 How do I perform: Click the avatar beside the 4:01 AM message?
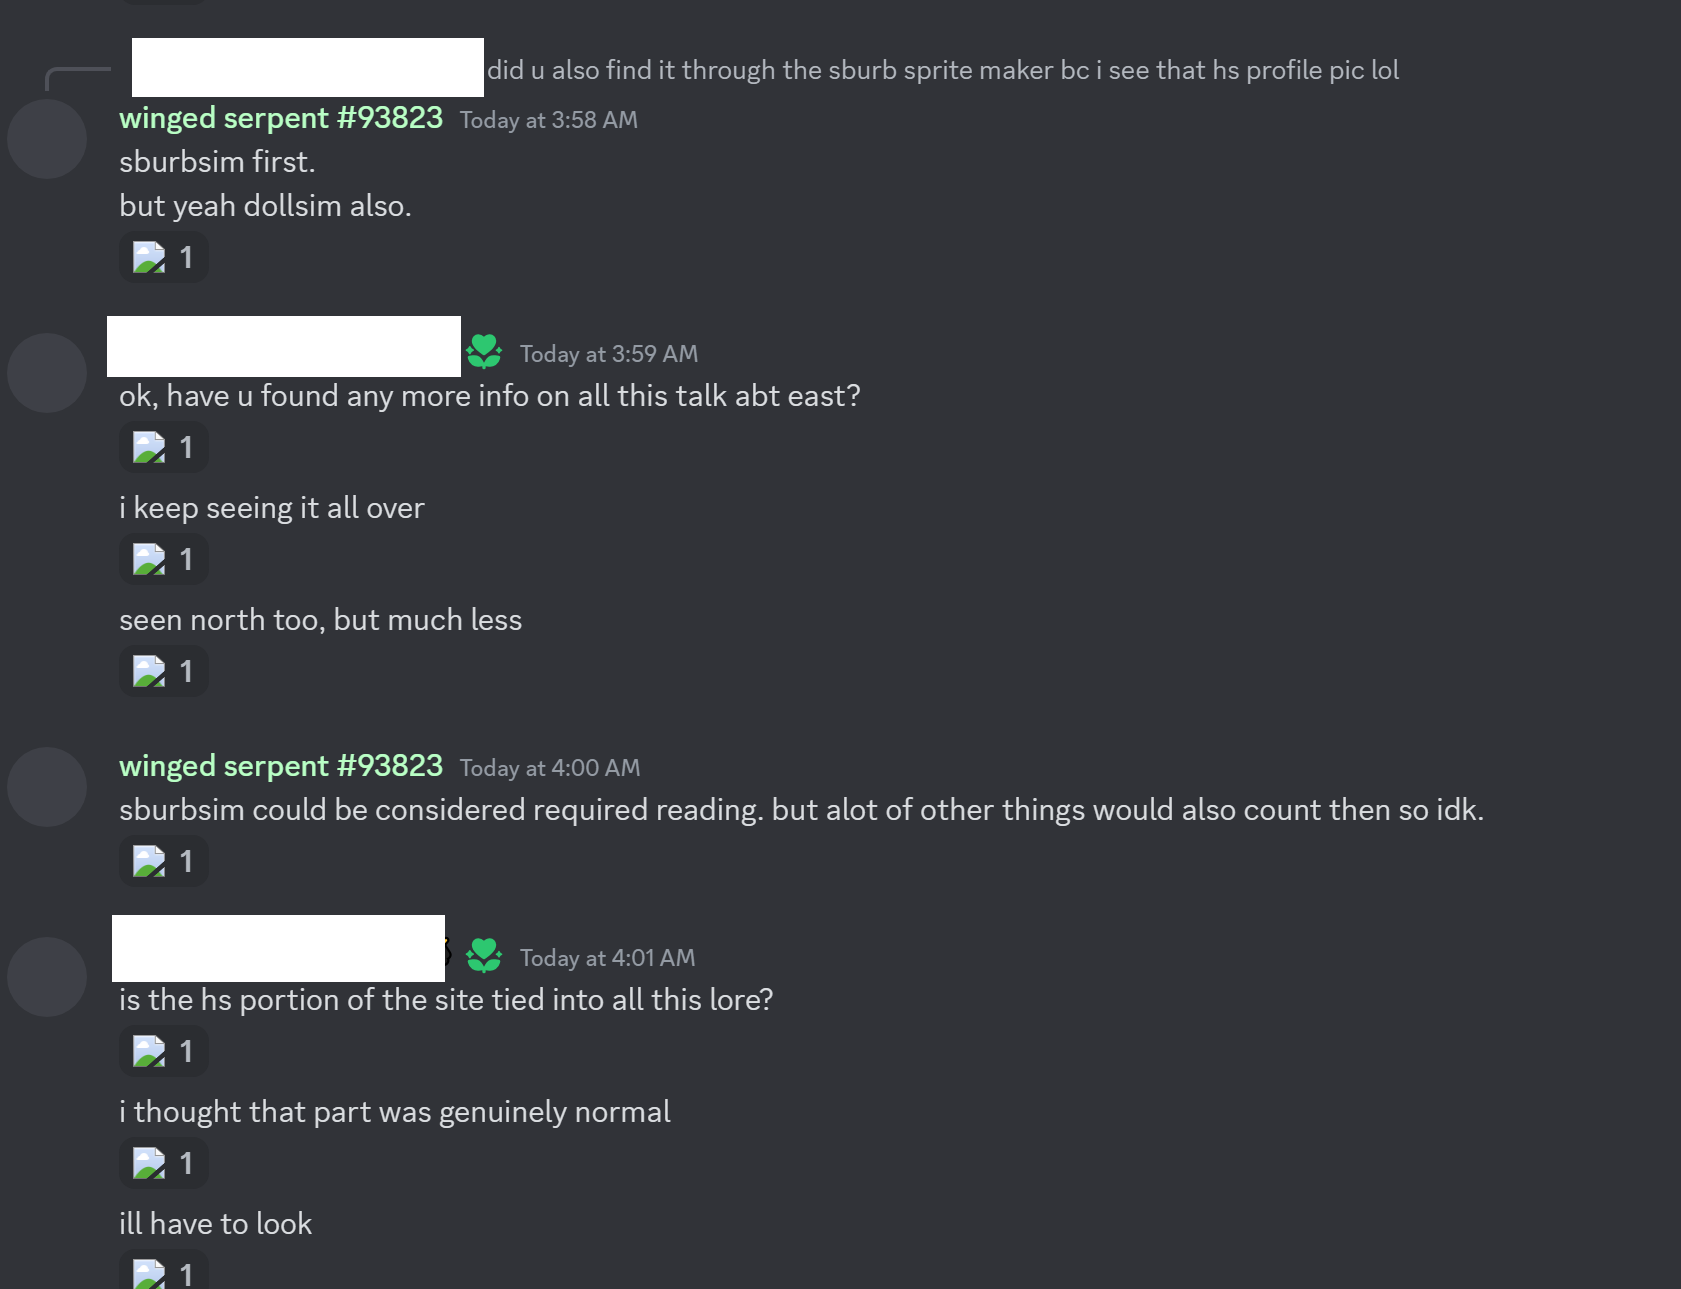pyautogui.click(x=47, y=977)
